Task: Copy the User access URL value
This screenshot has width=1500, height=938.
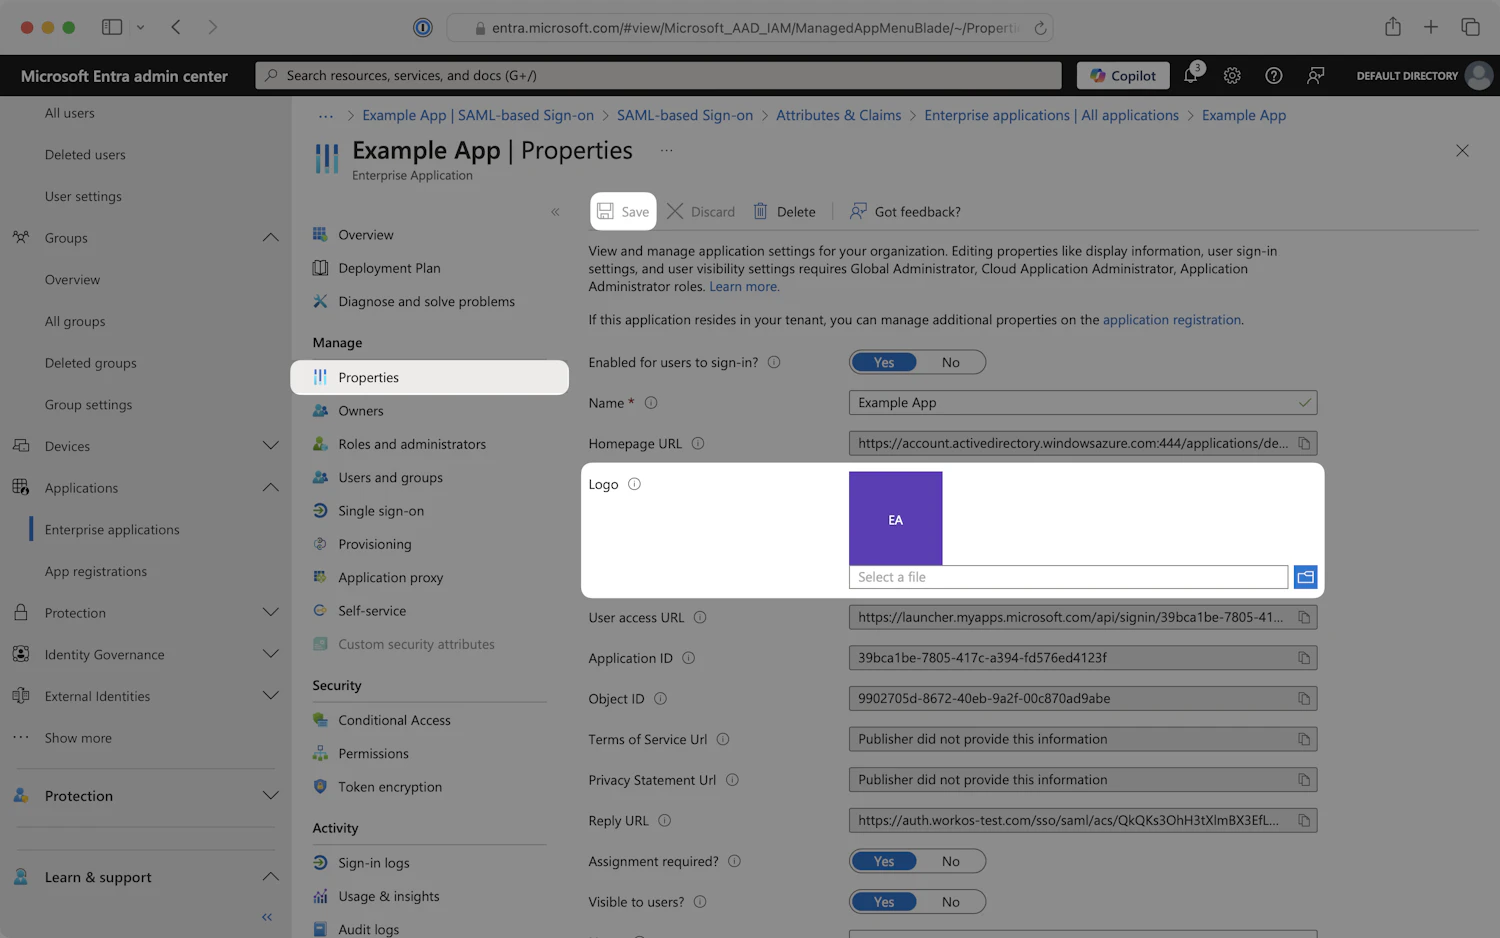Action: (x=1304, y=617)
